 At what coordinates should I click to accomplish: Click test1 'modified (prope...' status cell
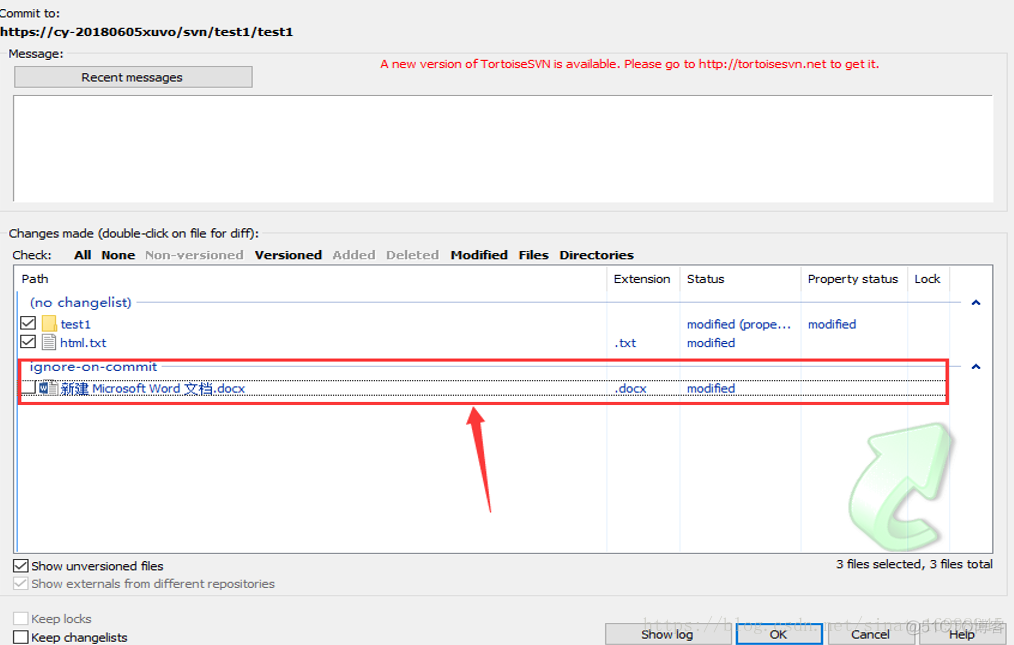(x=739, y=324)
